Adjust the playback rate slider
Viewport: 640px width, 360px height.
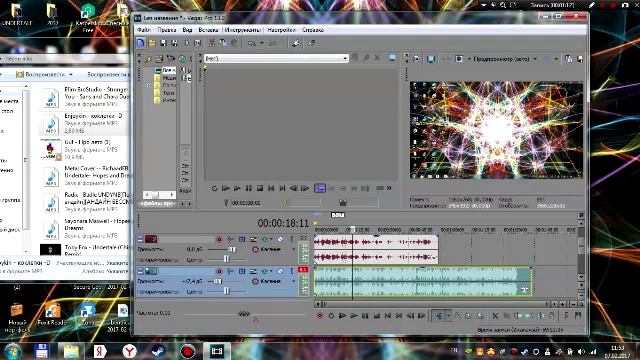click(244, 313)
